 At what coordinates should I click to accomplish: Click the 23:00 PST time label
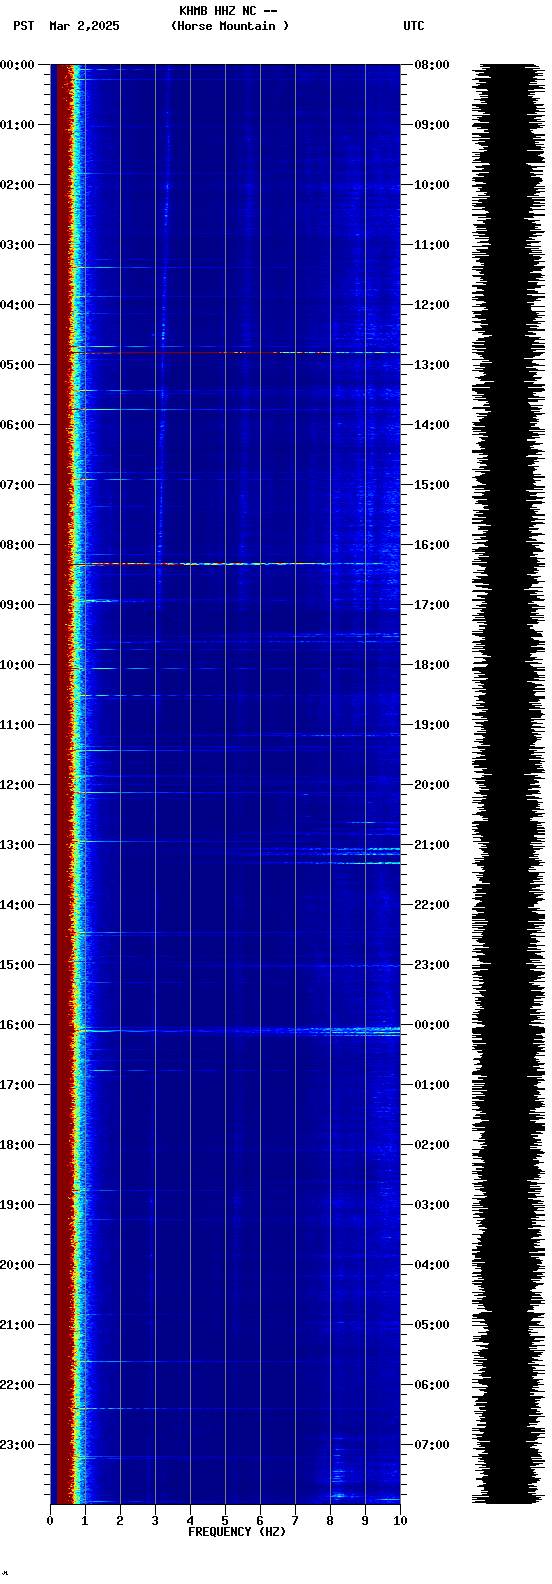click(x=17, y=1445)
